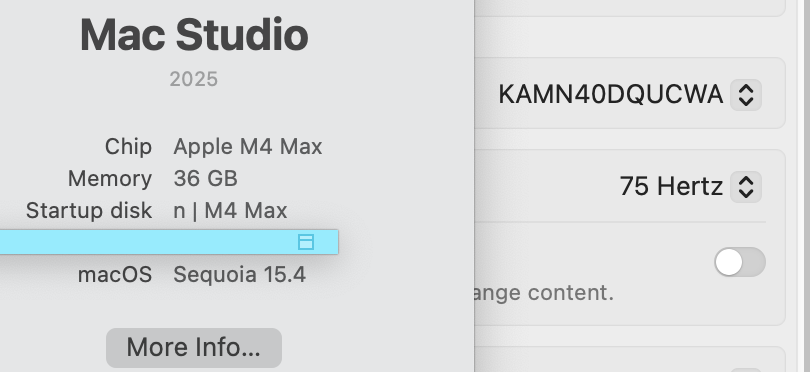Toggle the switch below 75 Hertz
810x372 pixels.
tap(740, 262)
